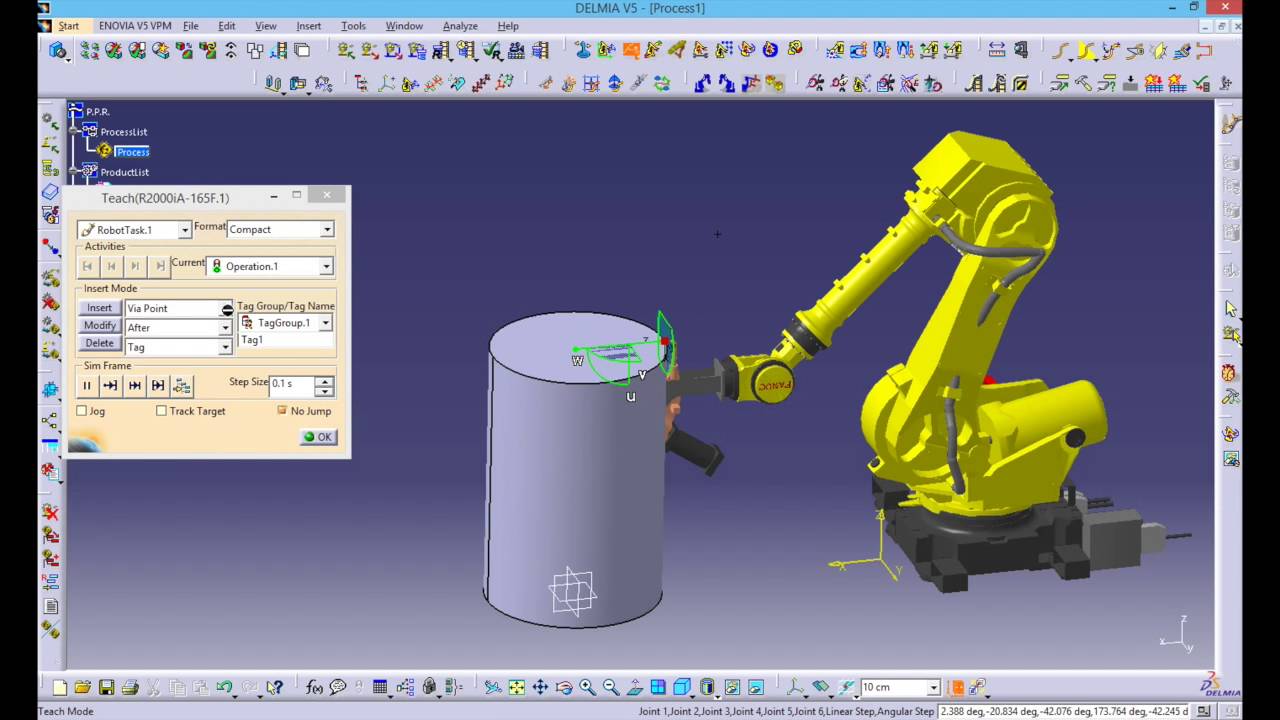Image resolution: width=1280 pixels, height=720 pixels.
Task: Open the Insert menu
Action: [309, 26]
